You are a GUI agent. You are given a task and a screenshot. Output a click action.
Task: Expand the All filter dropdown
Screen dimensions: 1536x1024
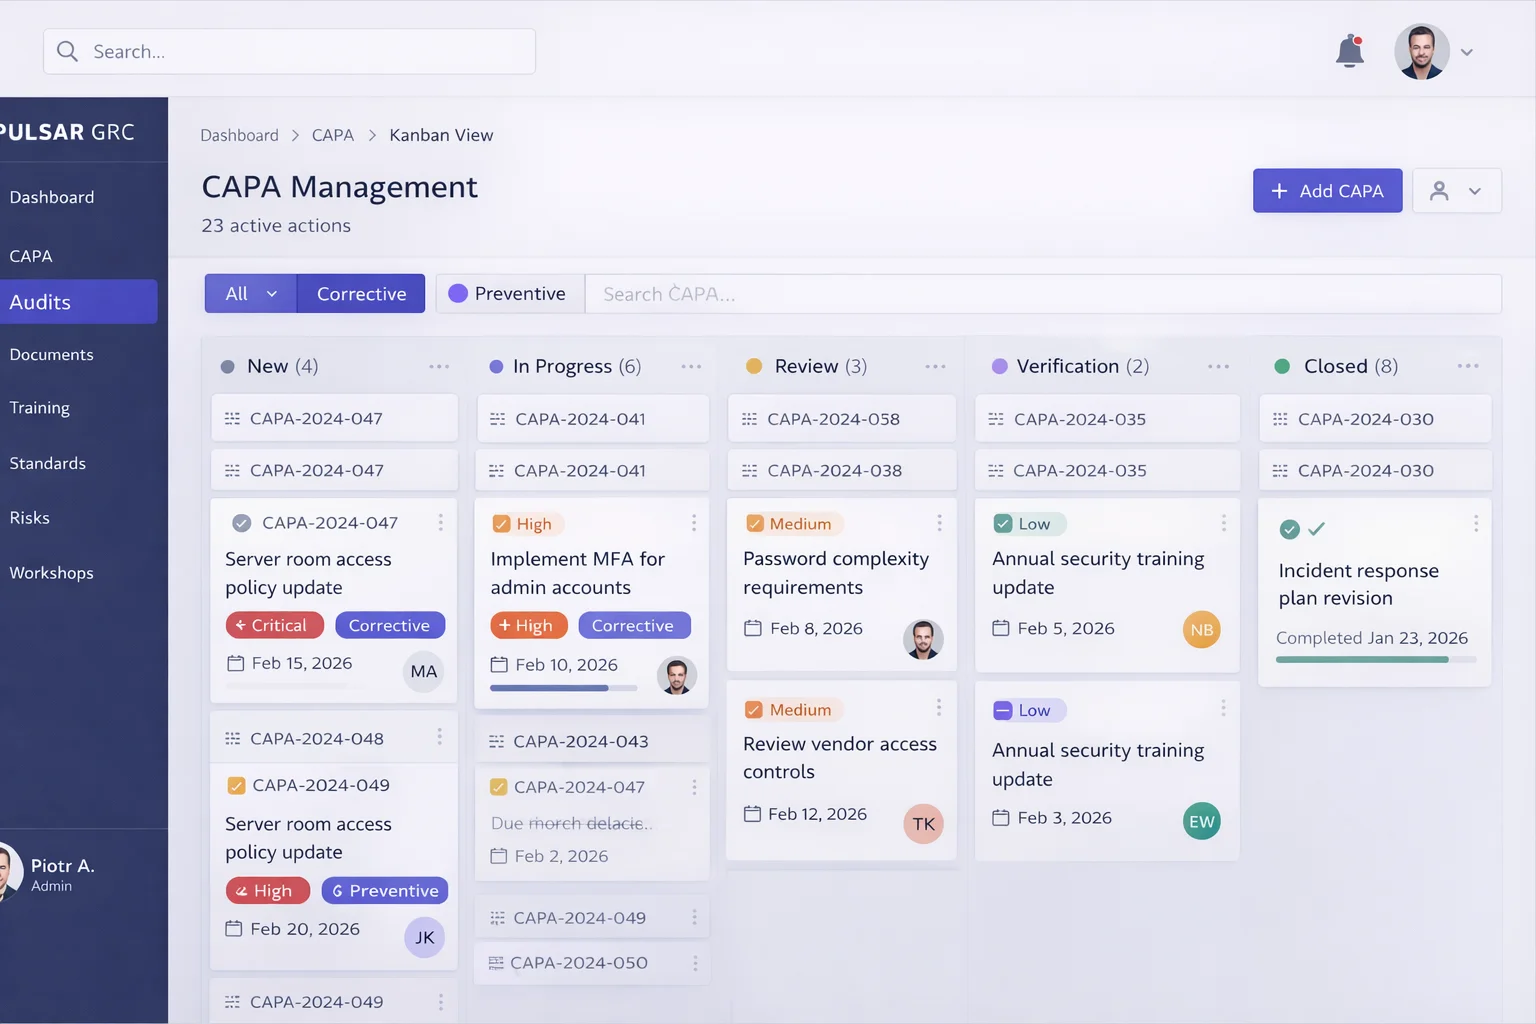click(249, 293)
